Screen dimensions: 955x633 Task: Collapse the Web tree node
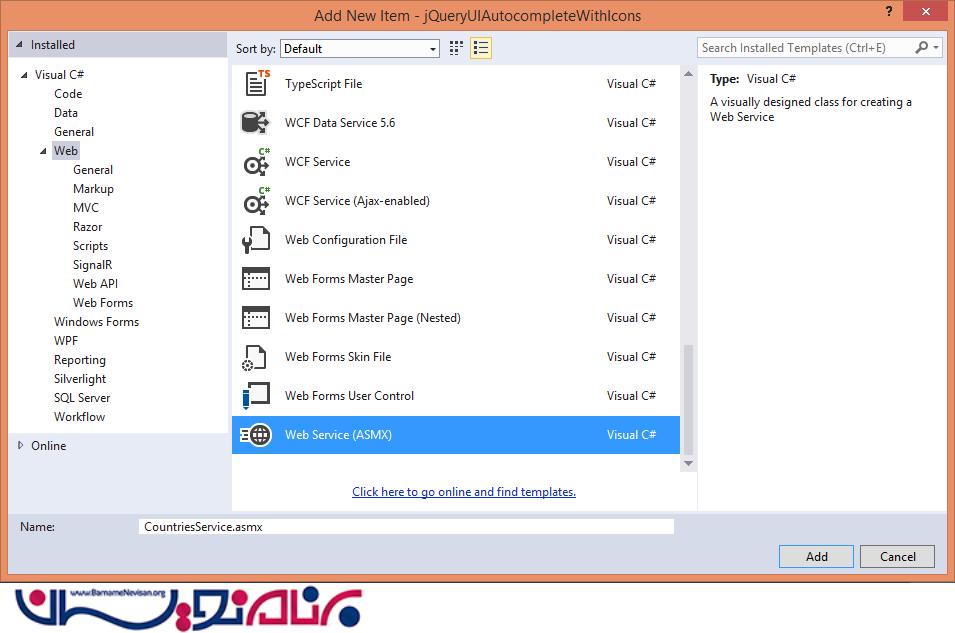[43, 151]
